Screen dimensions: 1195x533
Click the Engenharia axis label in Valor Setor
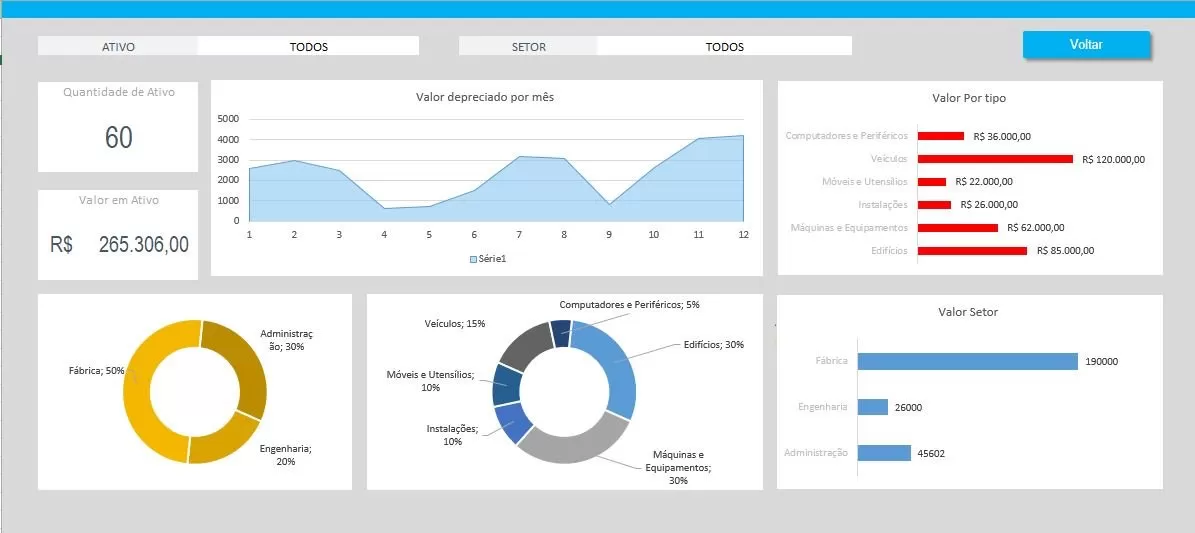coord(823,407)
